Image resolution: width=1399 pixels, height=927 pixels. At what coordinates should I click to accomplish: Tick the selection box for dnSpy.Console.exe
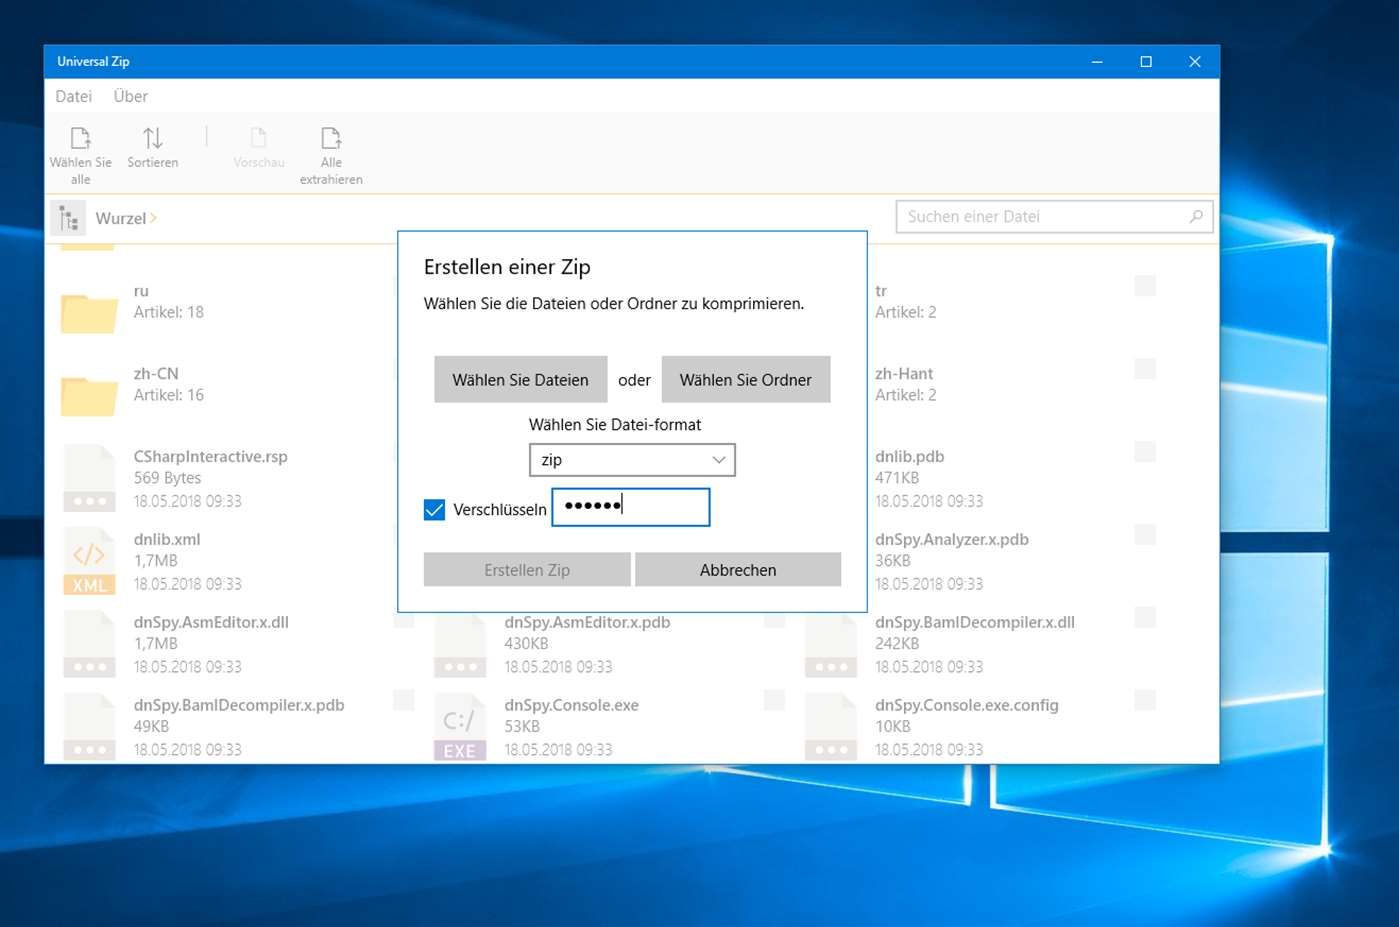click(x=774, y=700)
